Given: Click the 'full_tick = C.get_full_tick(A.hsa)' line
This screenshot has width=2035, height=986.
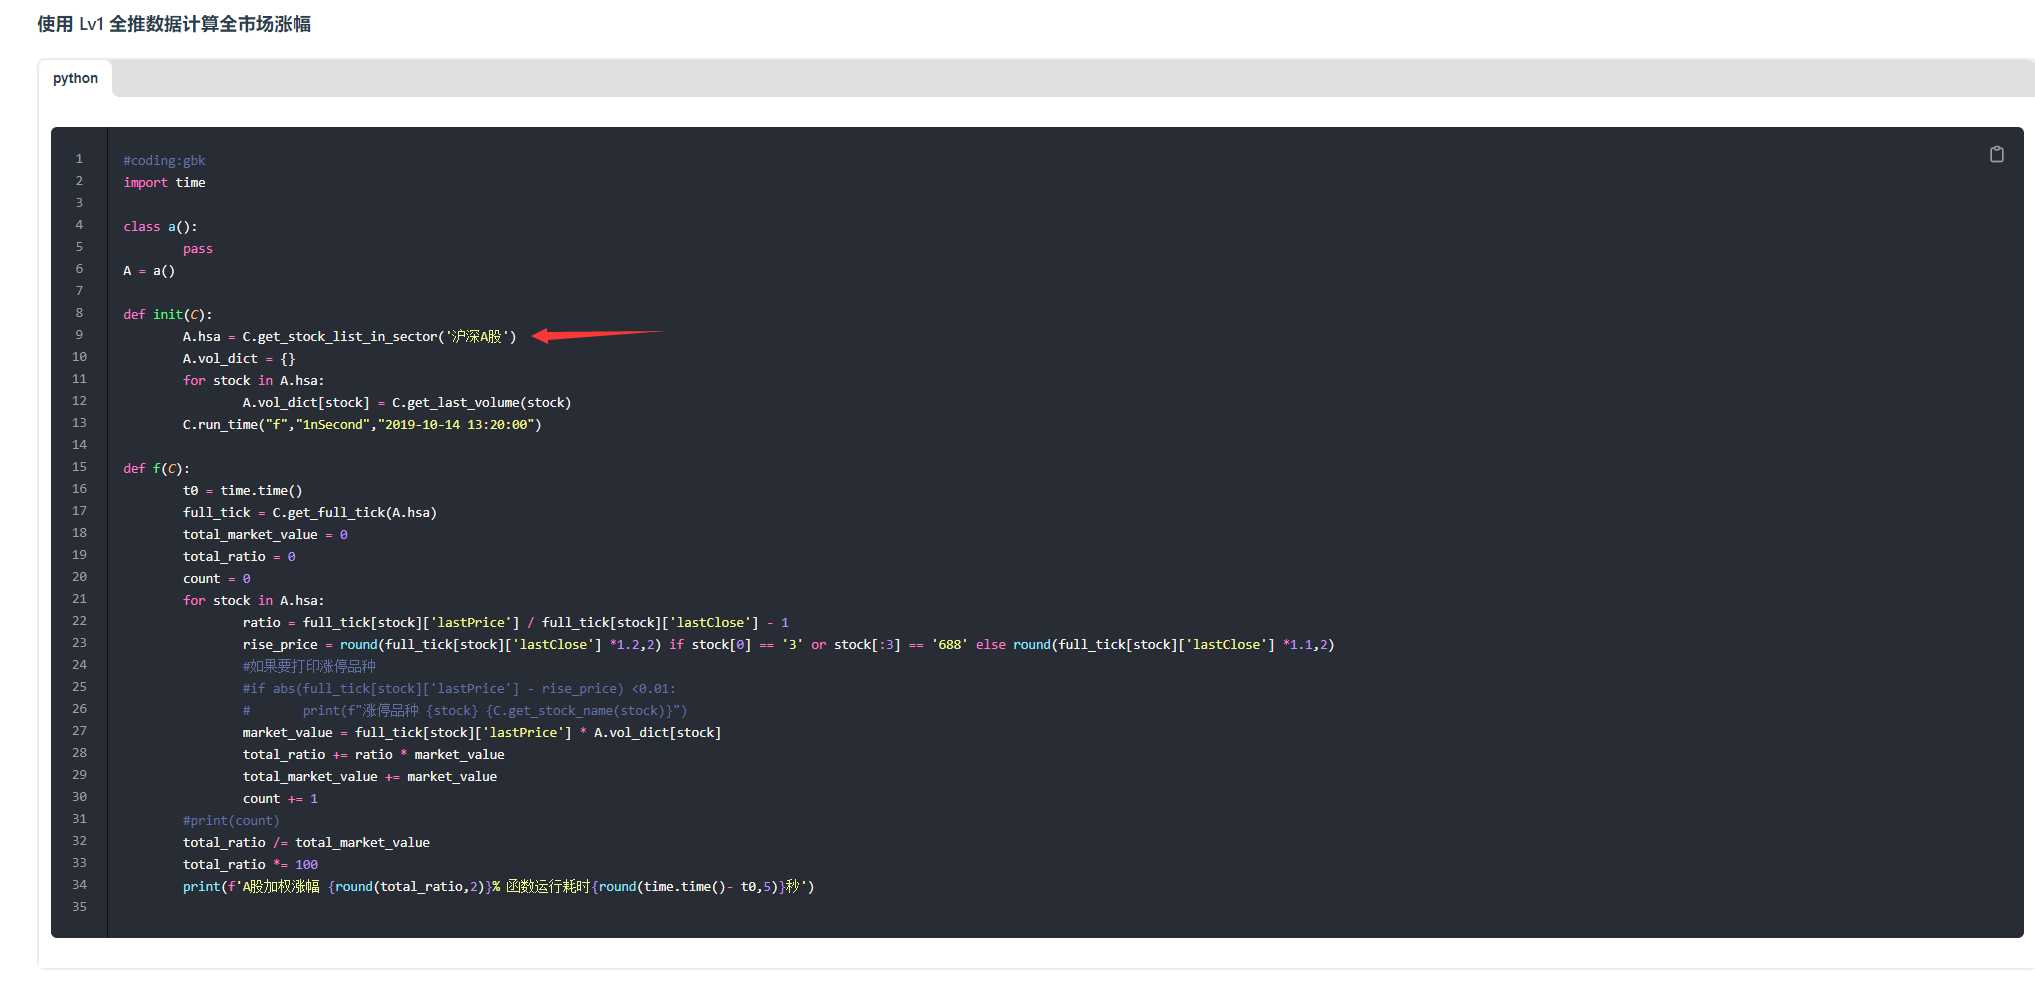Looking at the screenshot, I should [309, 512].
